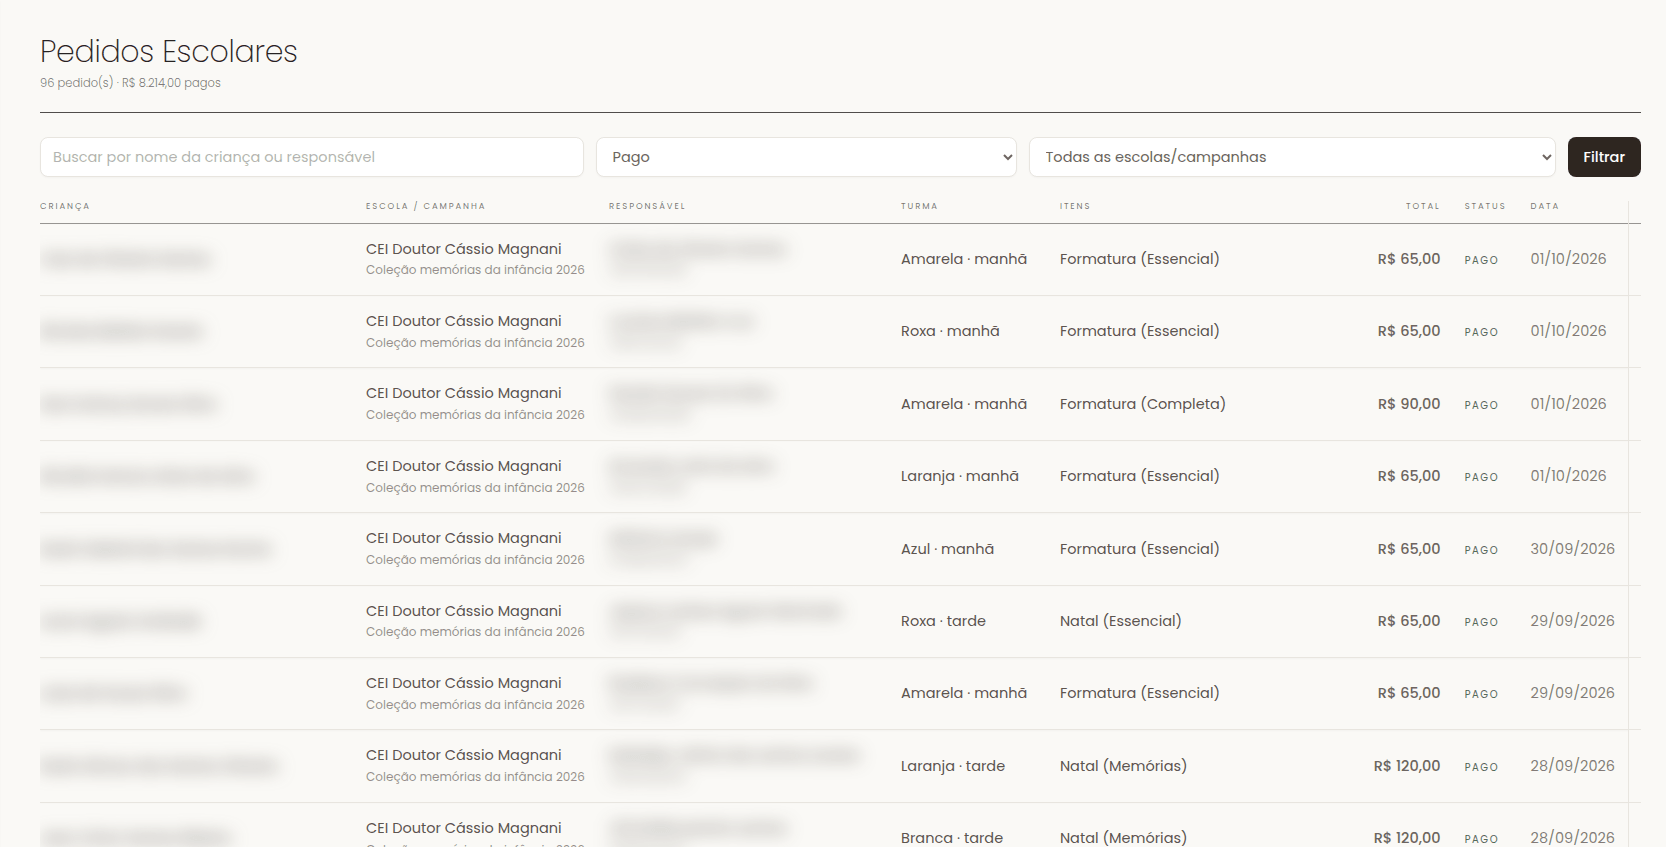Select R$ 120,00 in the Laranja · tarde row
The height and width of the screenshot is (847, 1666).
point(1407,766)
